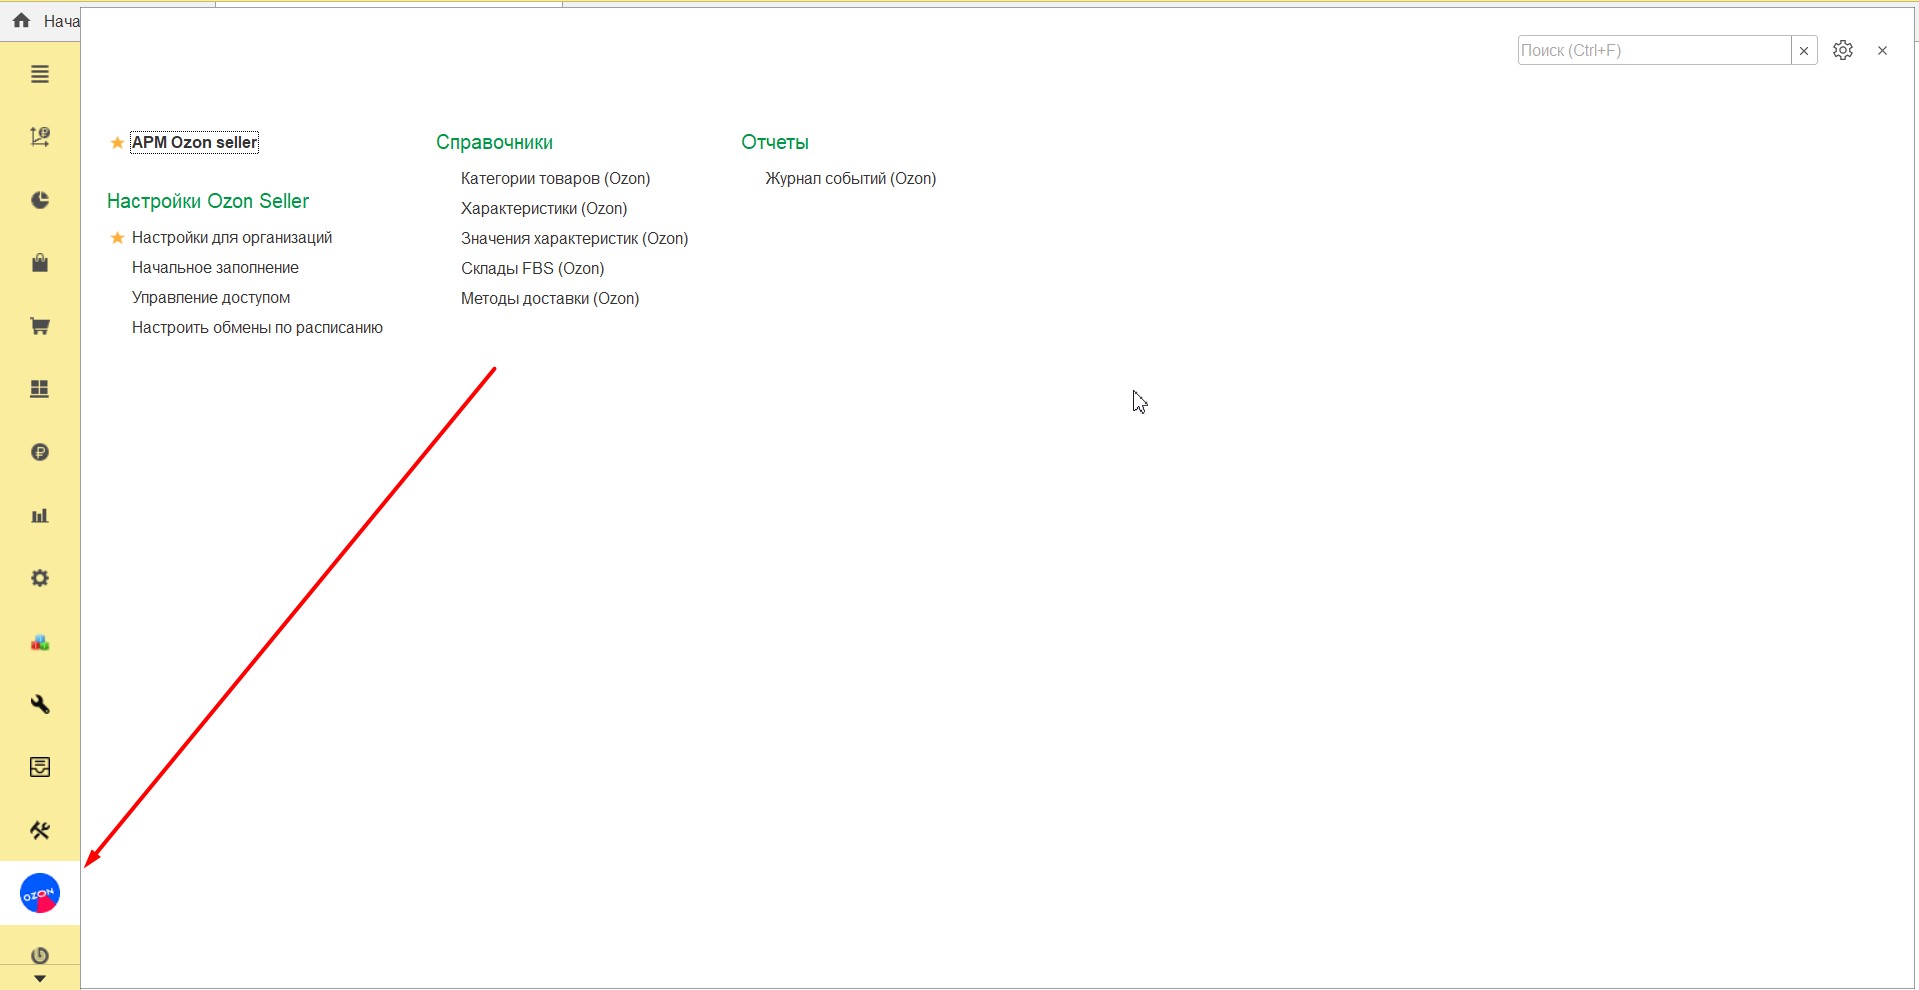Open Журнал событий (Ozon) report
The height and width of the screenshot is (990, 1919).
click(850, 179)
